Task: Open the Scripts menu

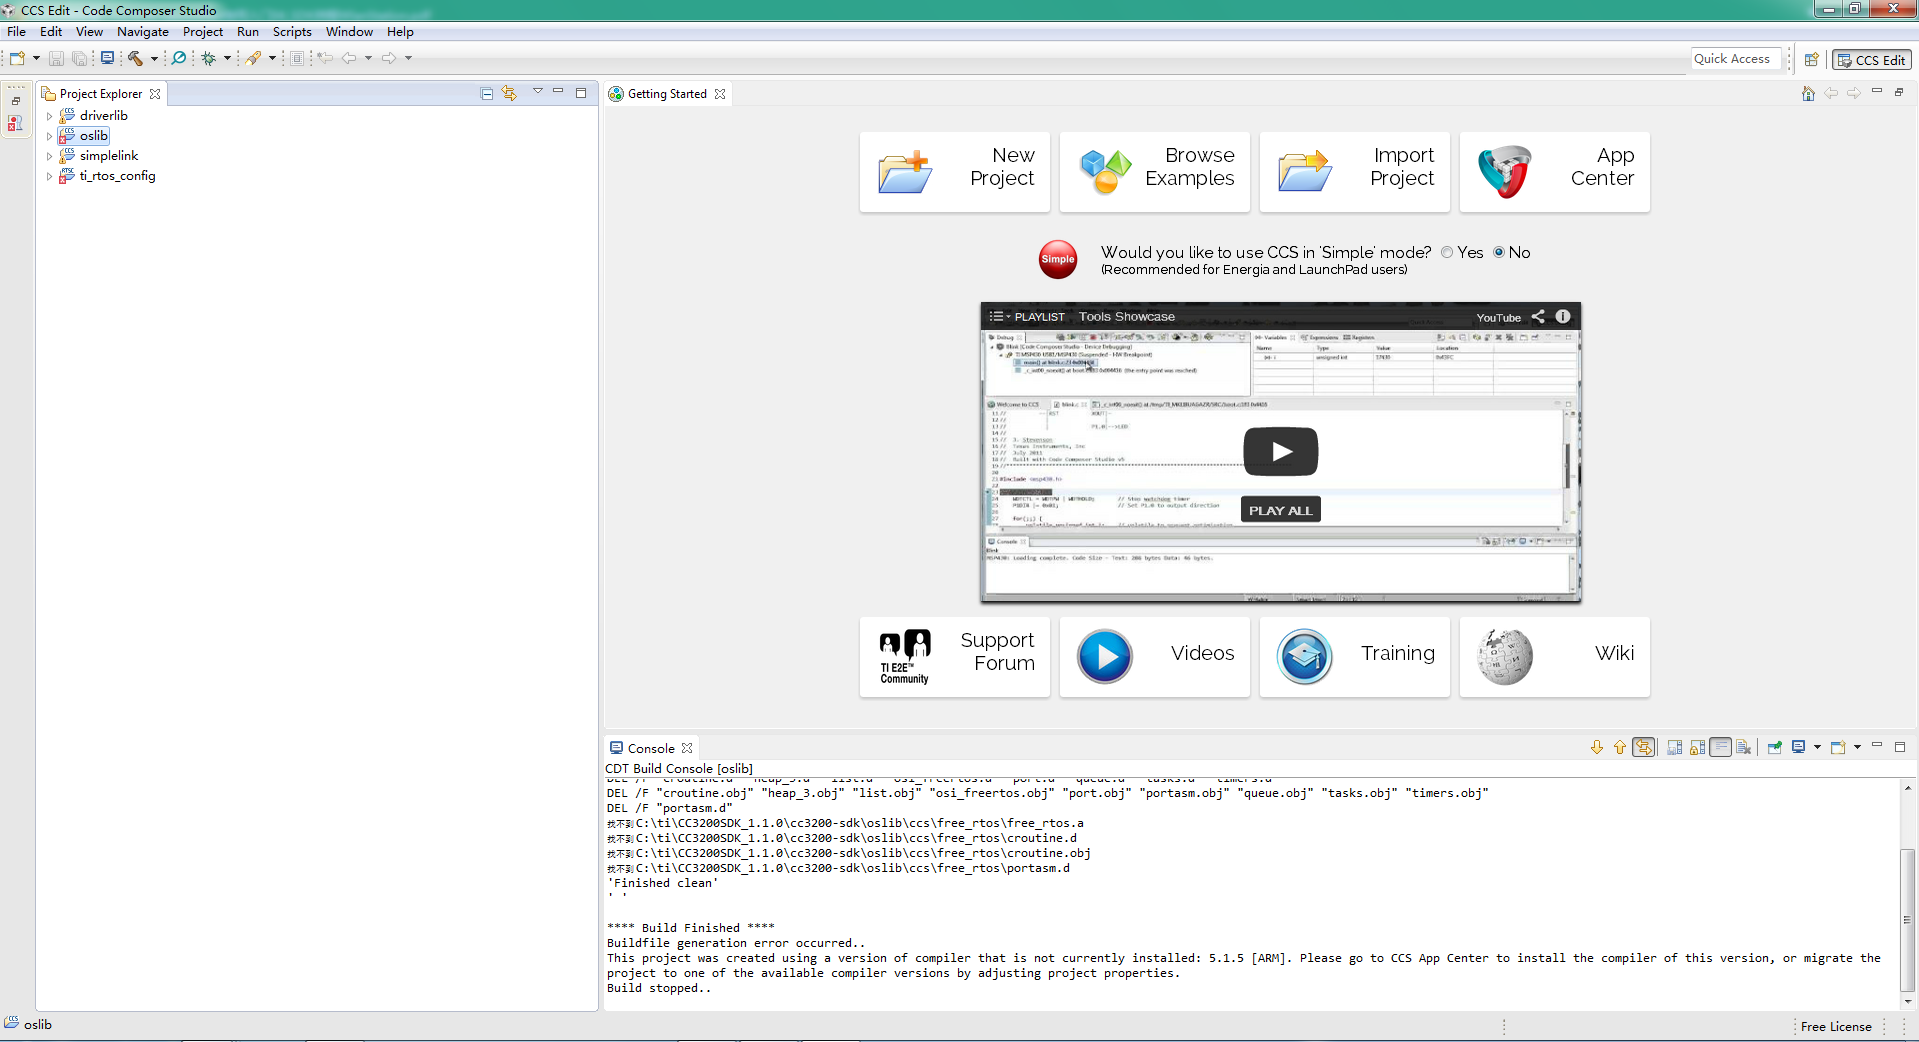Action: point(292,31)
